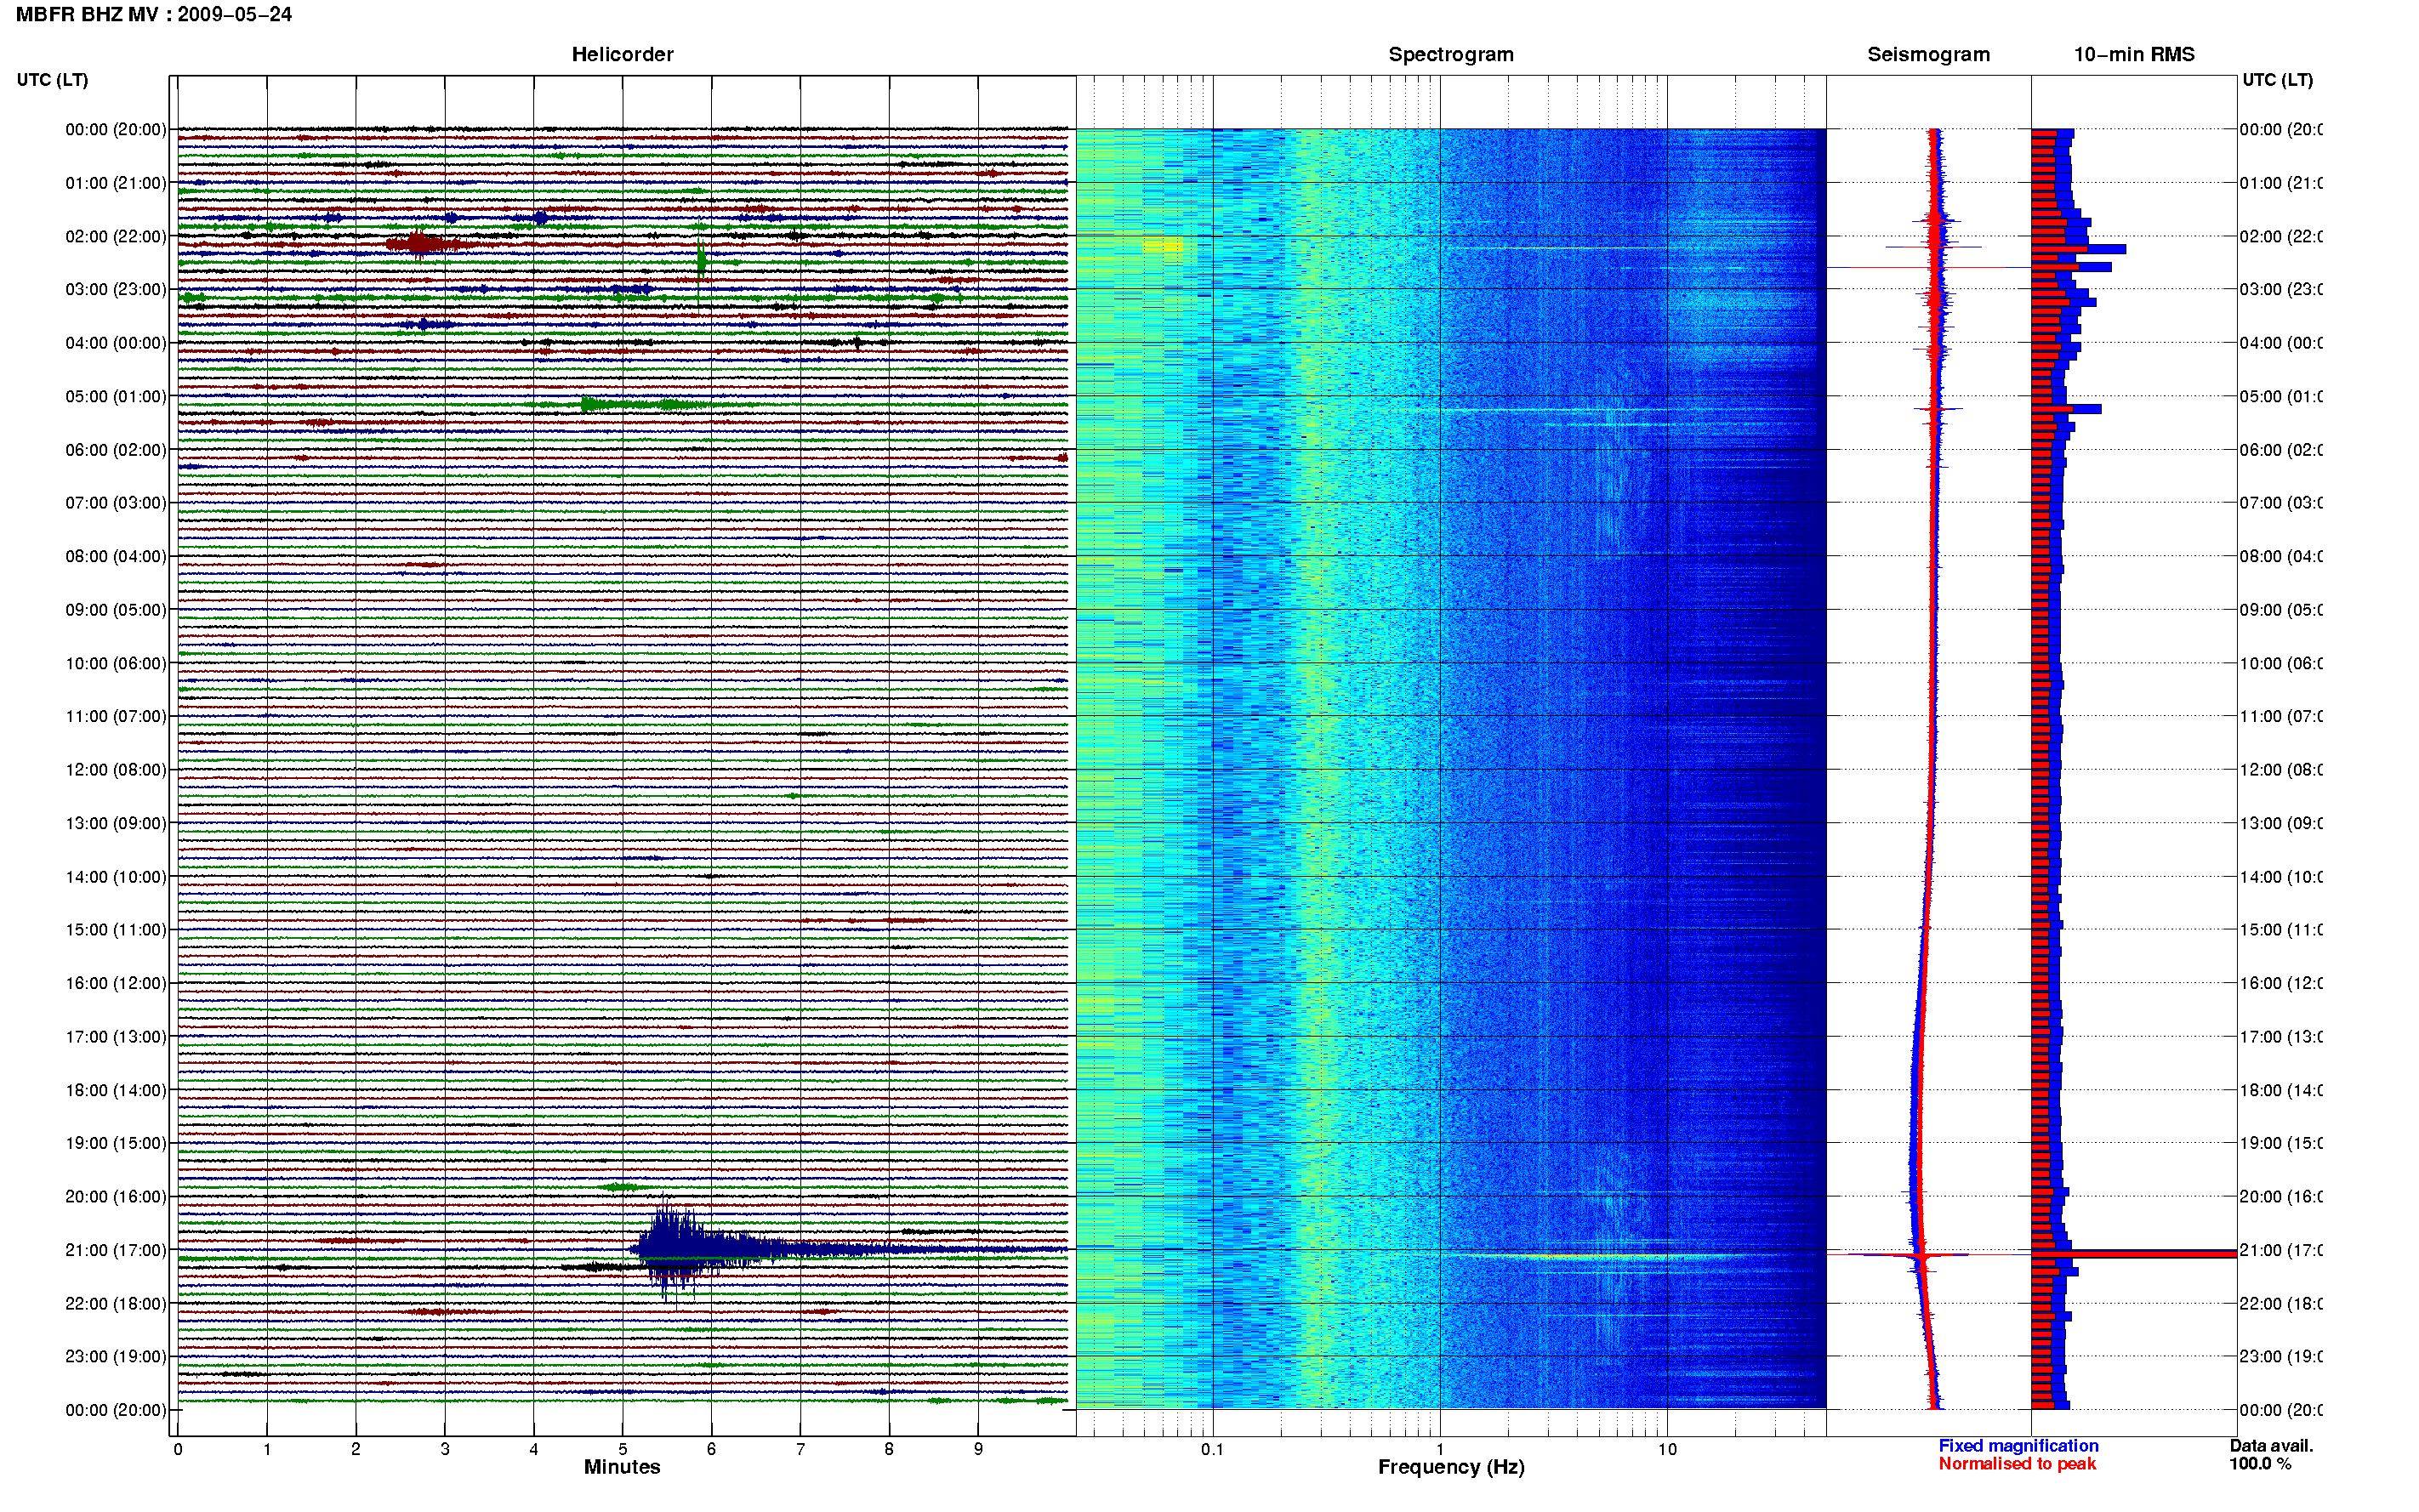Screen dimensions: 2419x1512
Task: Click the '23:00 (19:00)' left time label
Action: coord(116,1357)
